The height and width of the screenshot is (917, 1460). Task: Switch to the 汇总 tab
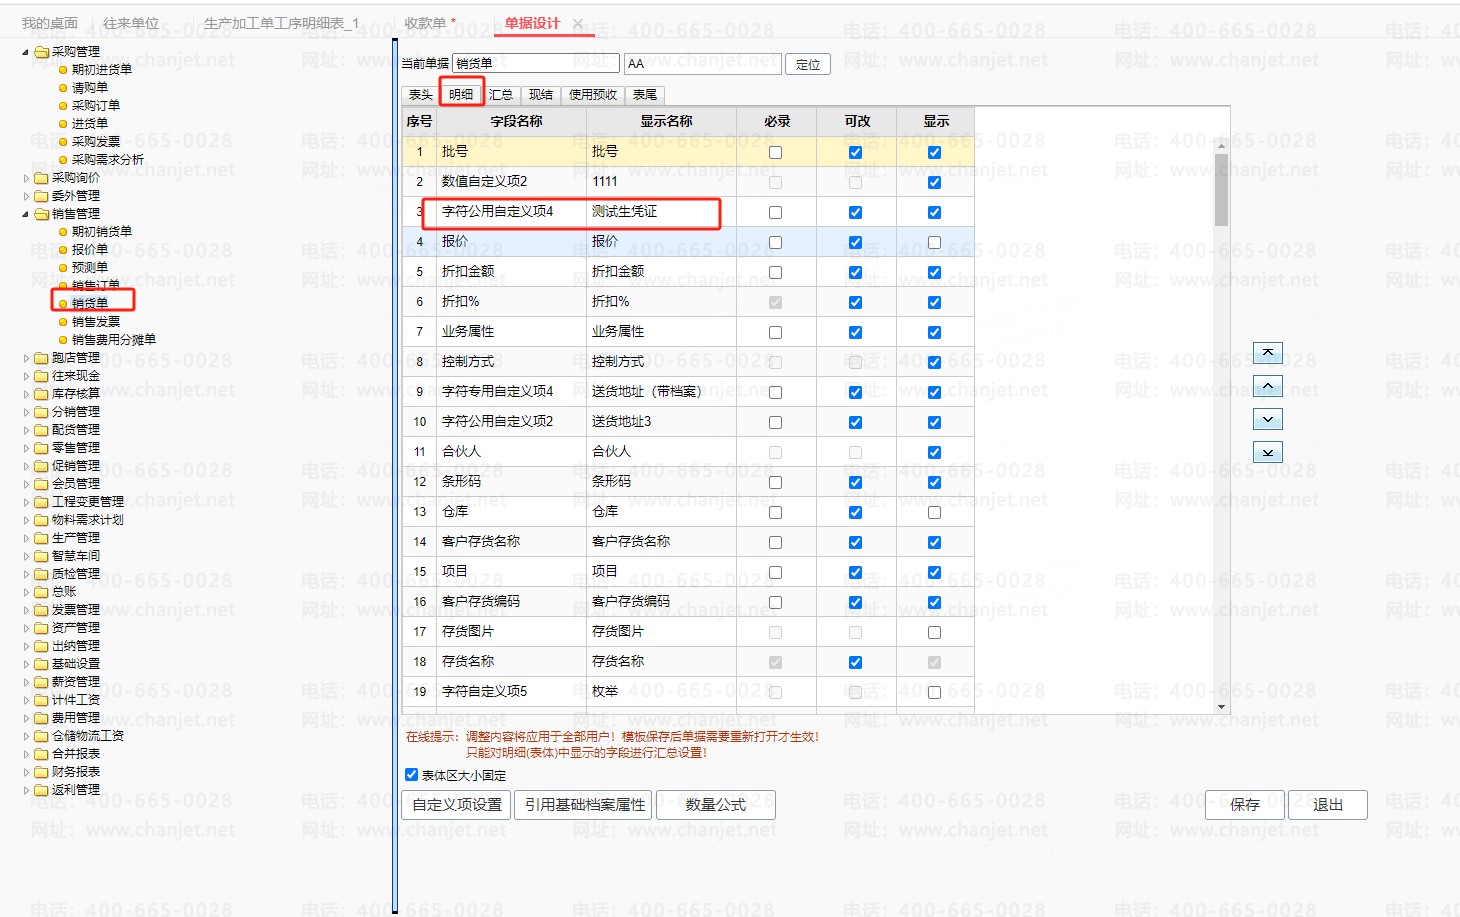(501, 95)
